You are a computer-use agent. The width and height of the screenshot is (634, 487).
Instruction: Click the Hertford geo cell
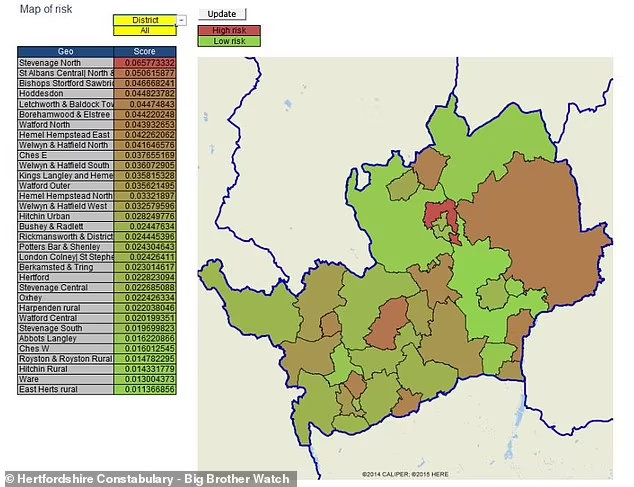(x=66, y=276)
